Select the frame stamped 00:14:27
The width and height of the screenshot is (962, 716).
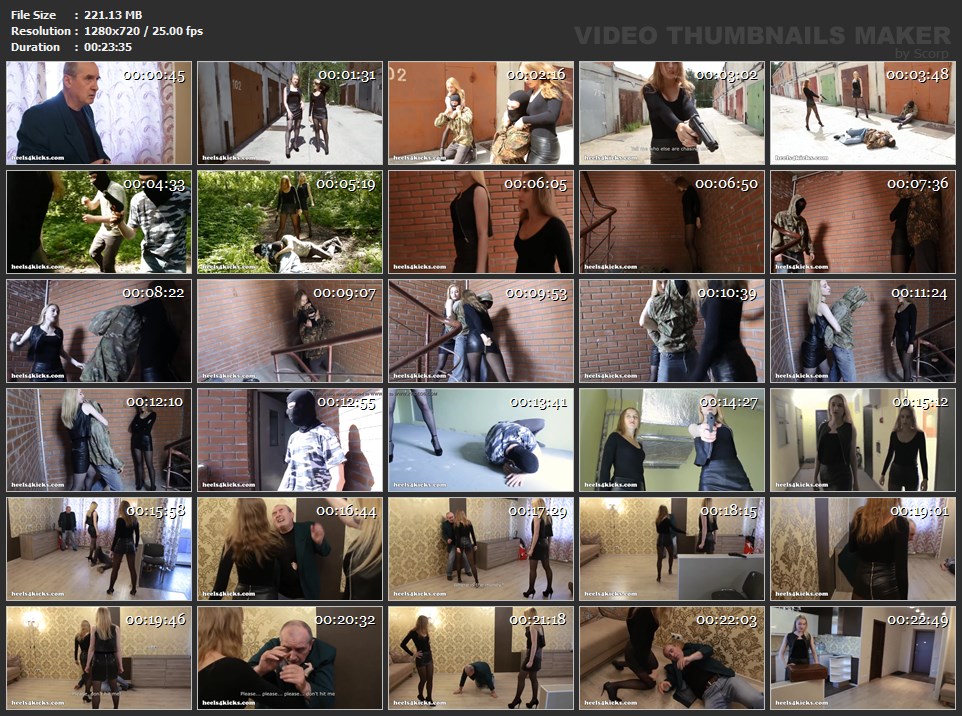(672, 440)
